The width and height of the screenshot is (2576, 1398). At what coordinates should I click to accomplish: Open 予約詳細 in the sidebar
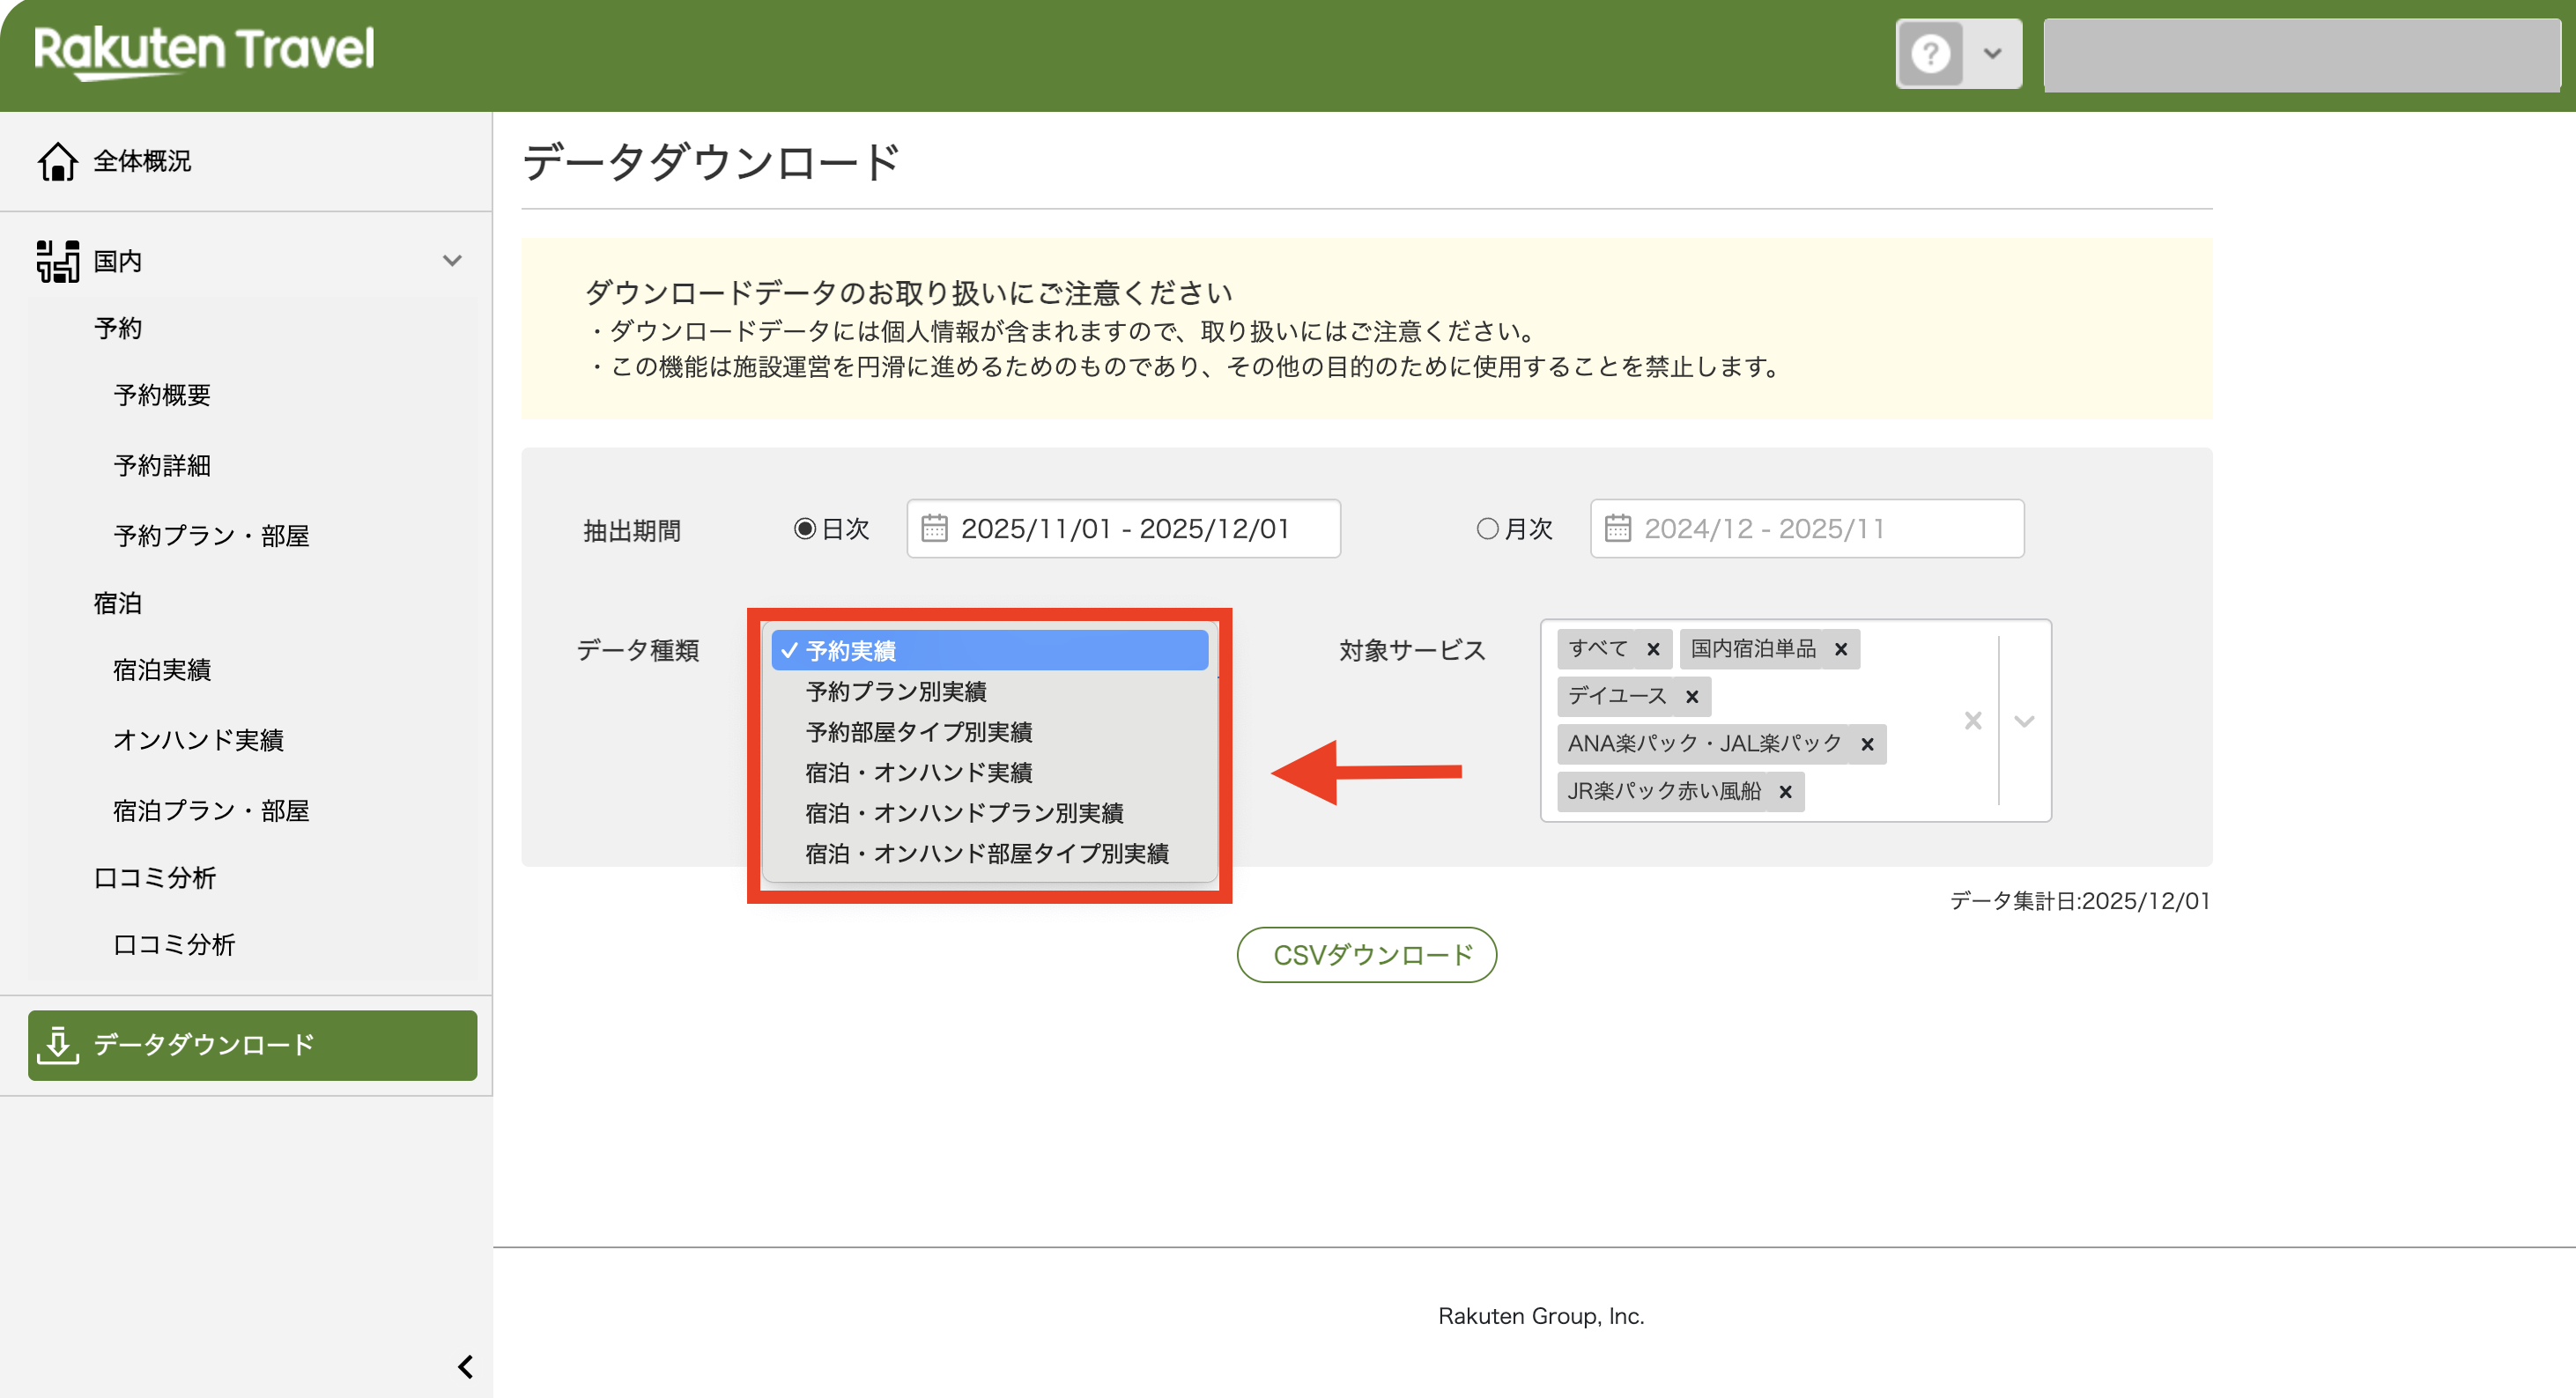click(x=162, y=465)
